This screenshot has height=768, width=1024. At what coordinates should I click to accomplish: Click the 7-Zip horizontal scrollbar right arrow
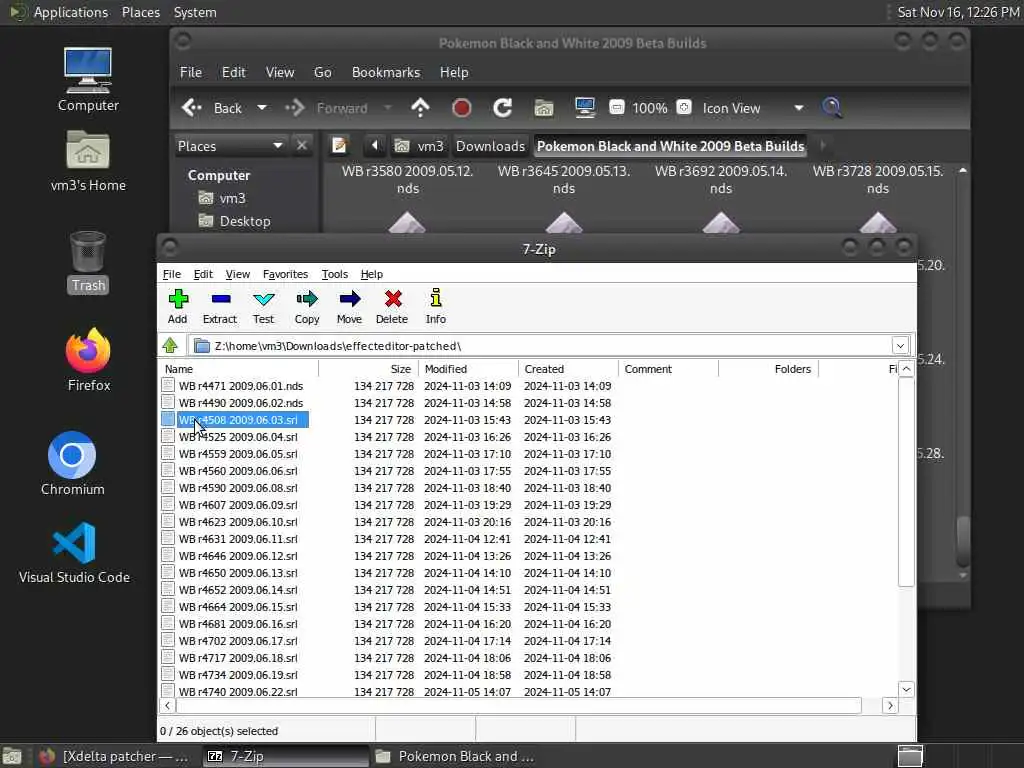pos(889,705)
